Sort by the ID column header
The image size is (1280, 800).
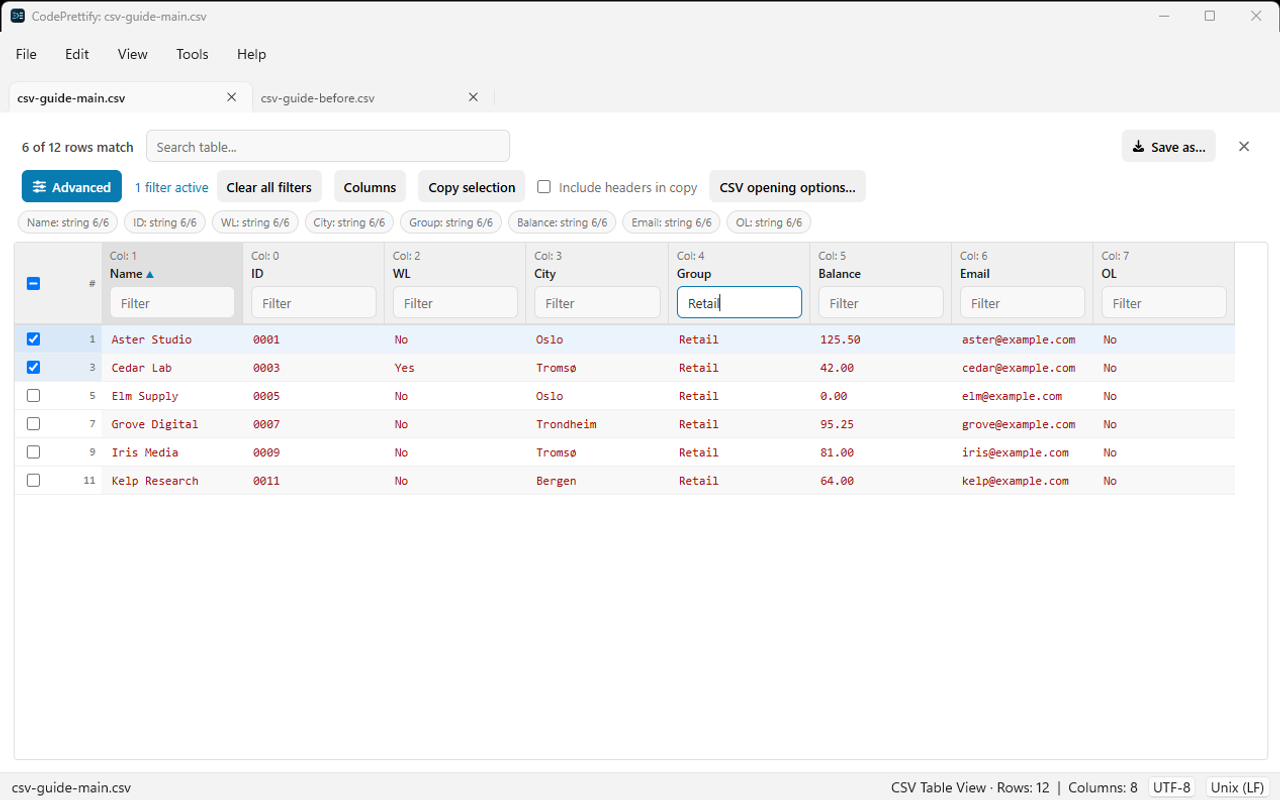(x=258, y=274)
